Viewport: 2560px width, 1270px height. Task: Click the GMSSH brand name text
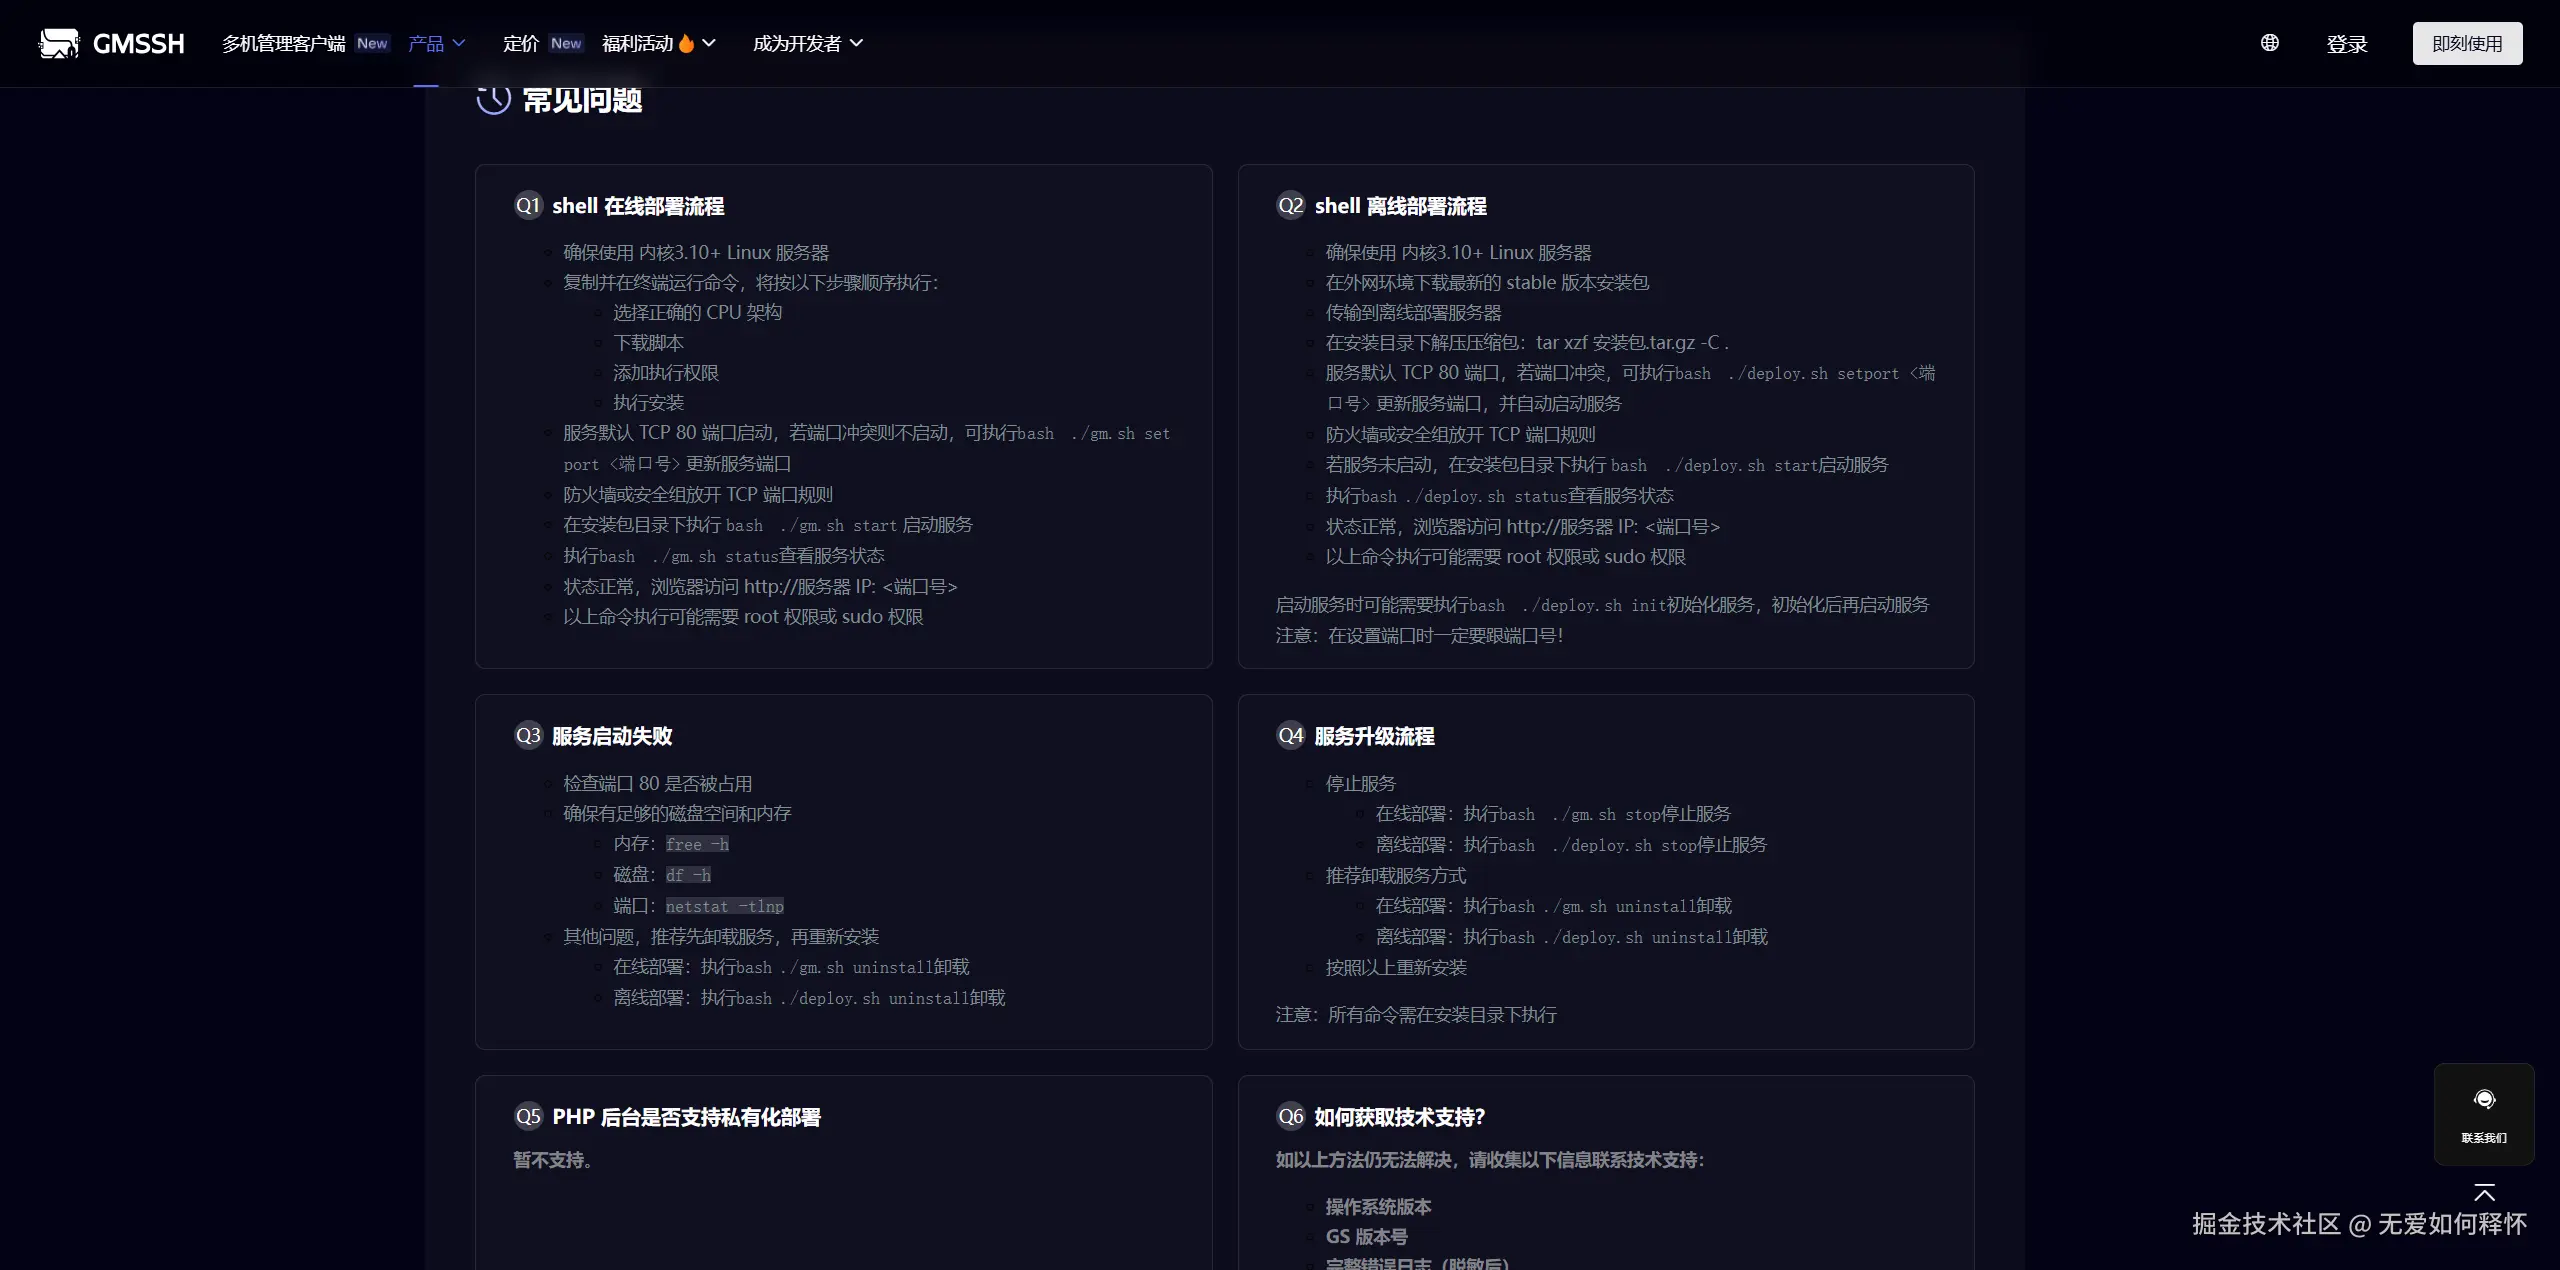(x=138, y=43)
